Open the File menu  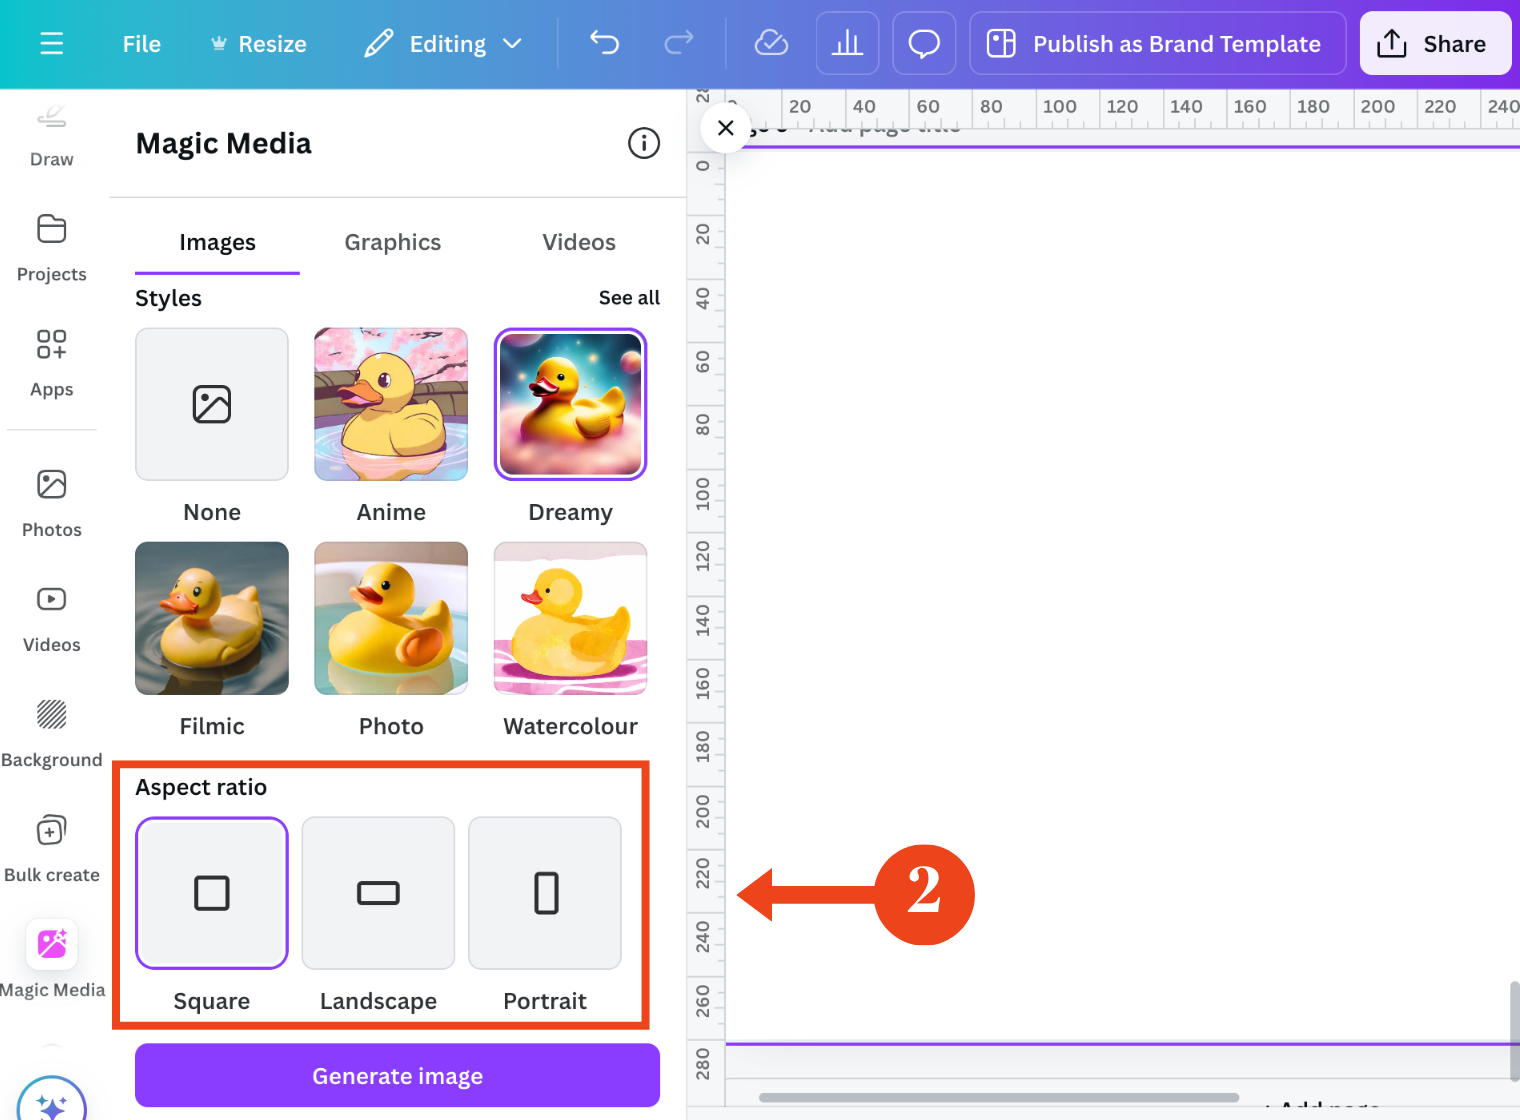141,44
